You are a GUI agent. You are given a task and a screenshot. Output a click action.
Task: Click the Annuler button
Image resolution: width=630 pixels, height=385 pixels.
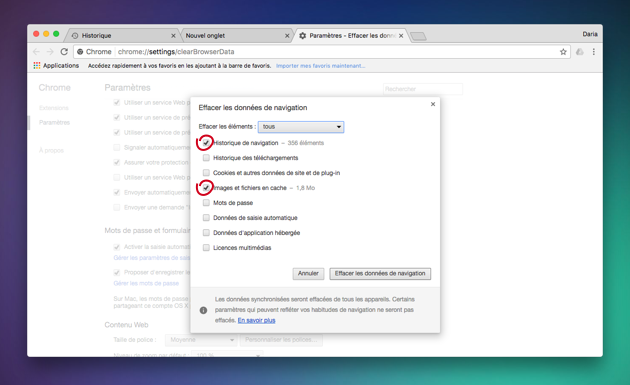pyautogui.click(x=308, y=274)
